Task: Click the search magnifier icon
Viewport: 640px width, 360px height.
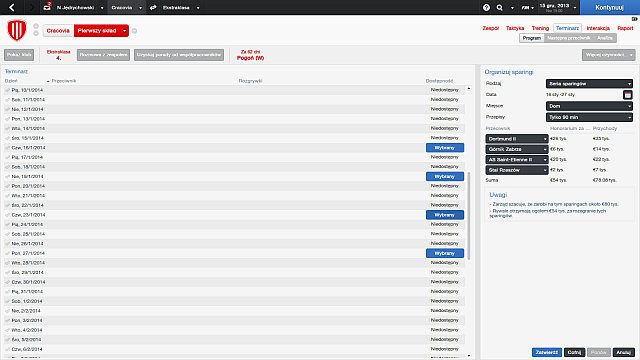Action: tap(500, 7)
